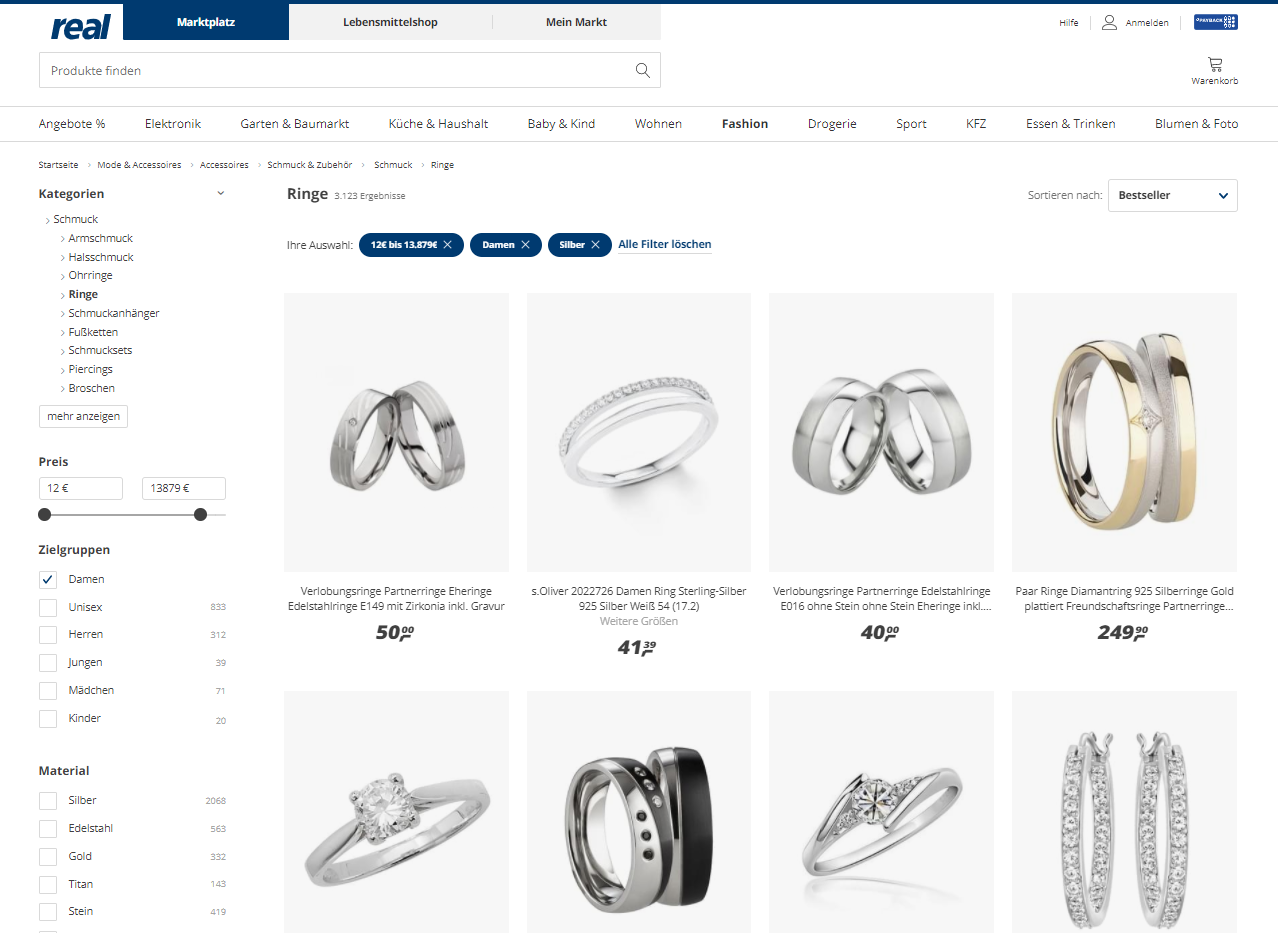Open the Drogerie menu

[x=832, y=124]
